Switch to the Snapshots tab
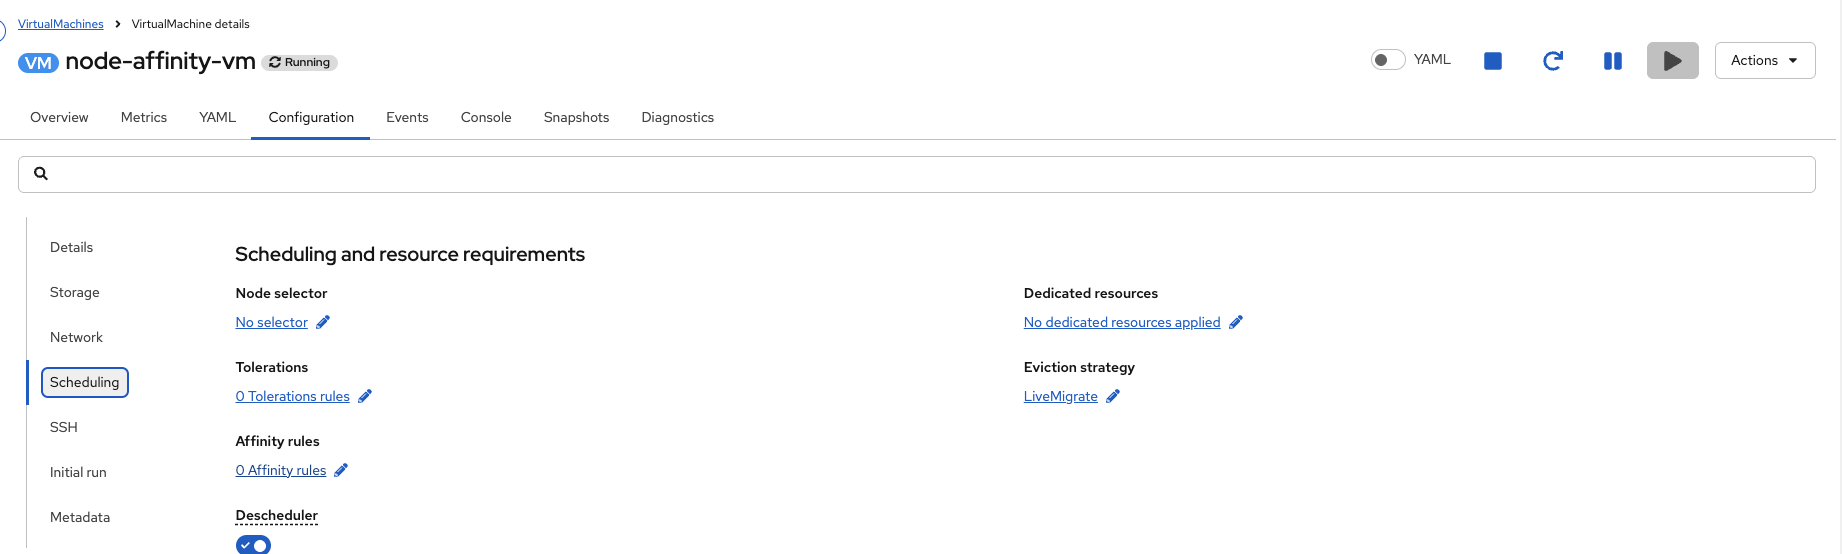 (576, 117)
